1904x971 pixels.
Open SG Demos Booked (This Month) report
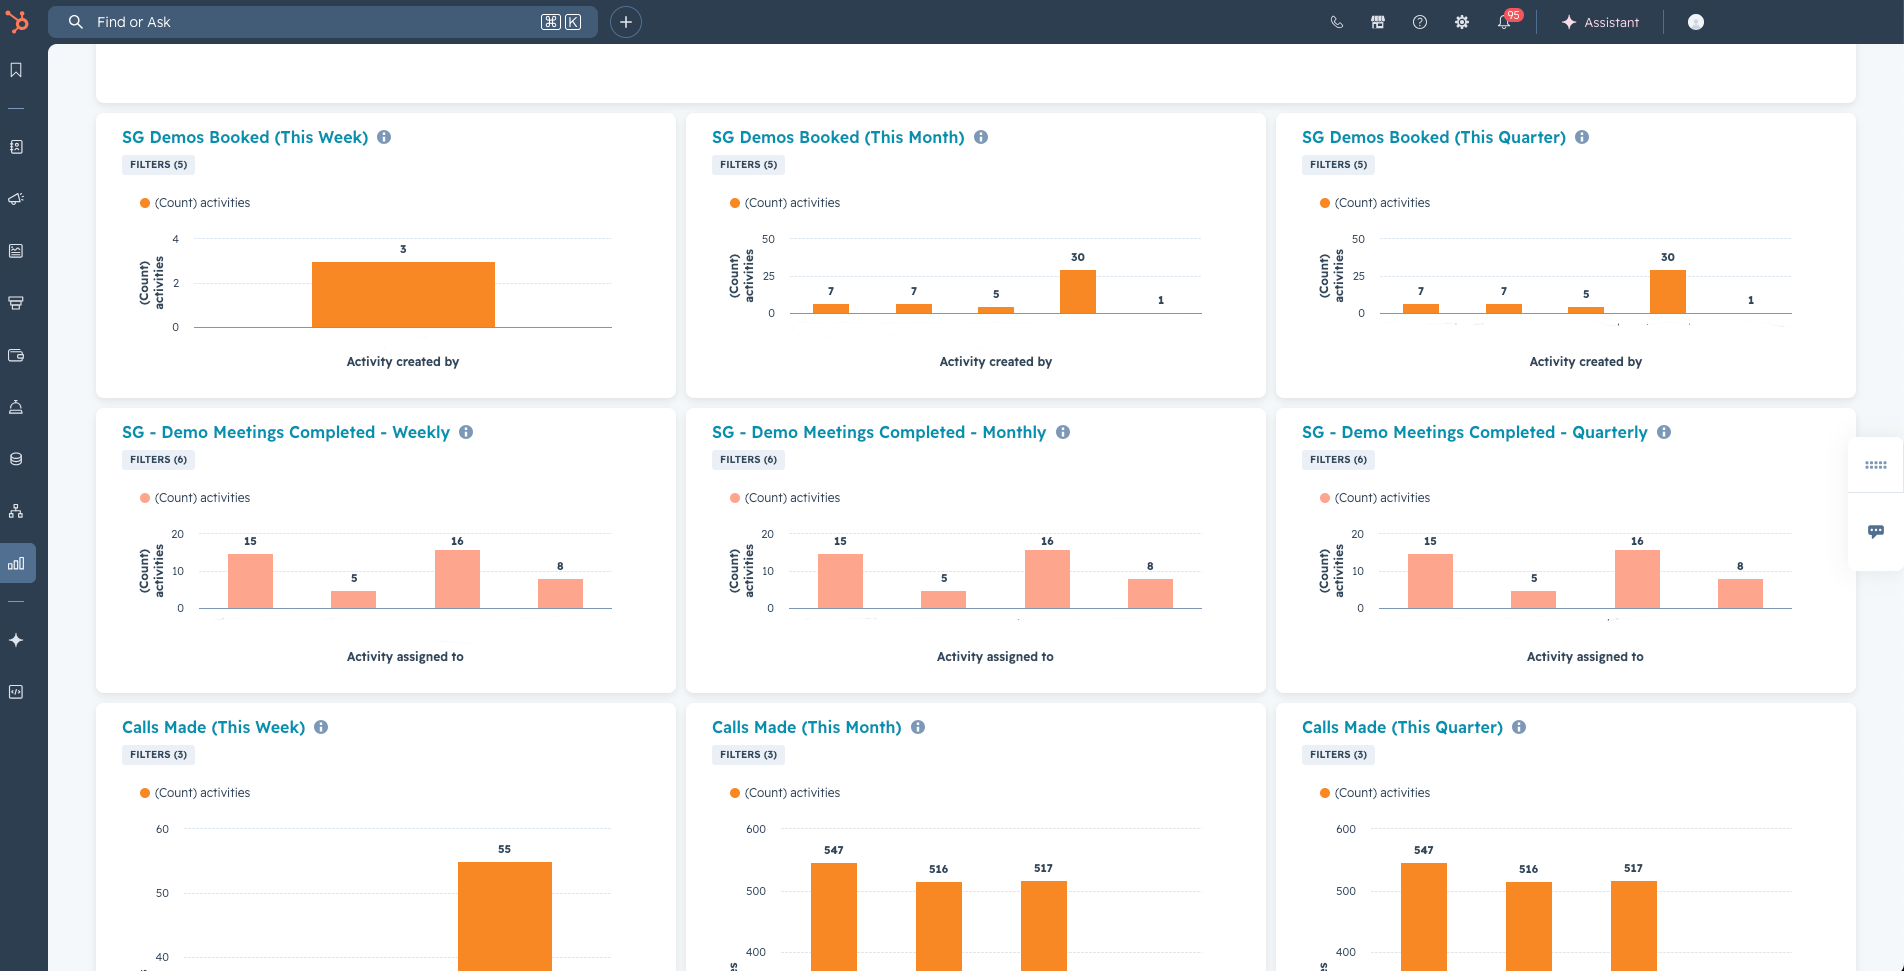pyautogui.click(x=837, y=137)
